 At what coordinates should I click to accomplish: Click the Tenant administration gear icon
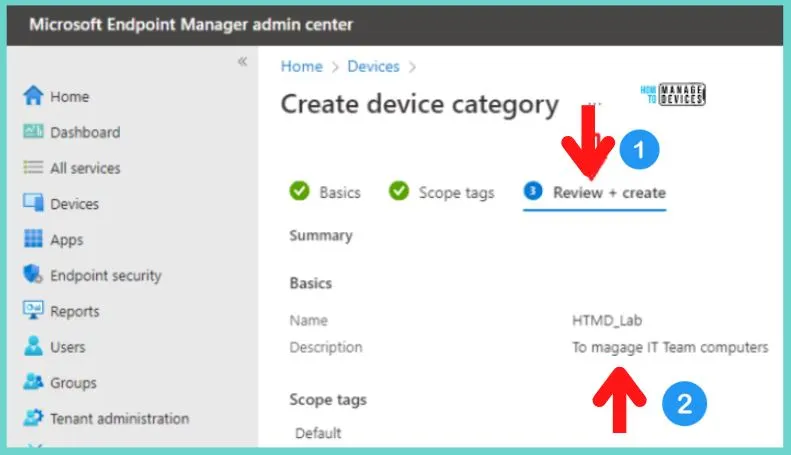click(x=33, y=417)
